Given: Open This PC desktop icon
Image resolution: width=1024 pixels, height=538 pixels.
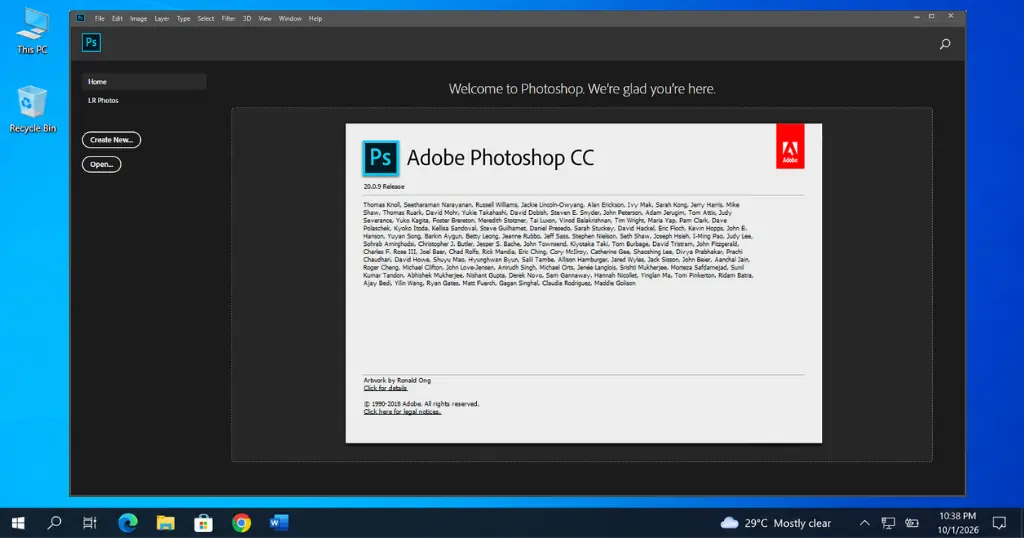Looking at the screenshot, I should pos(32,31).
